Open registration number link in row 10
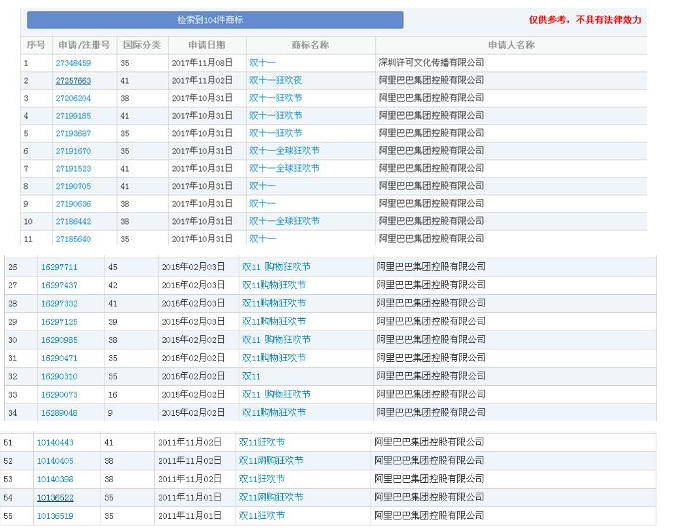 pos(73,221)
